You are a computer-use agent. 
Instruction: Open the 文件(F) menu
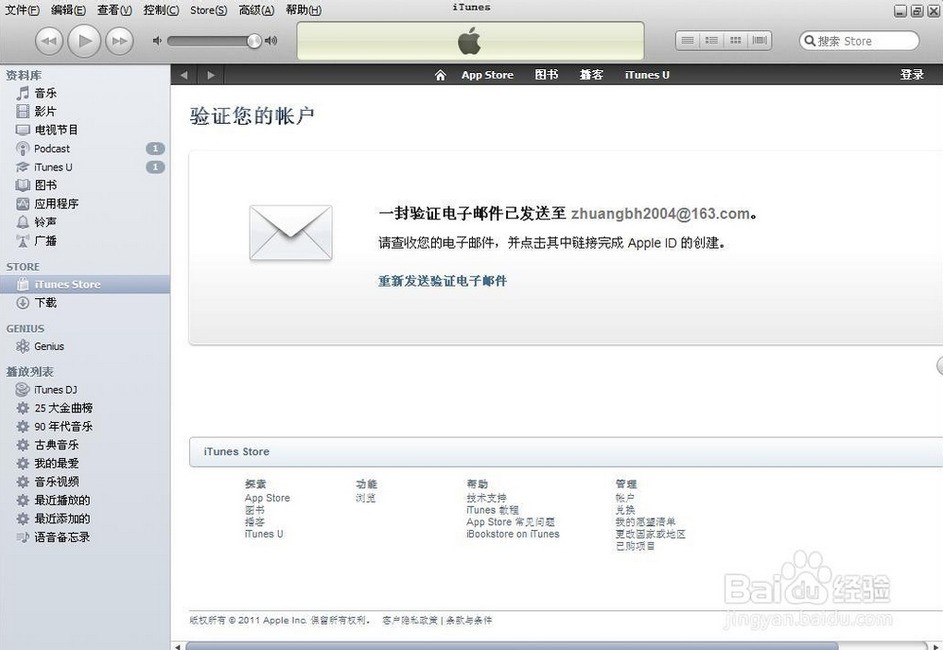pos(22,10)
